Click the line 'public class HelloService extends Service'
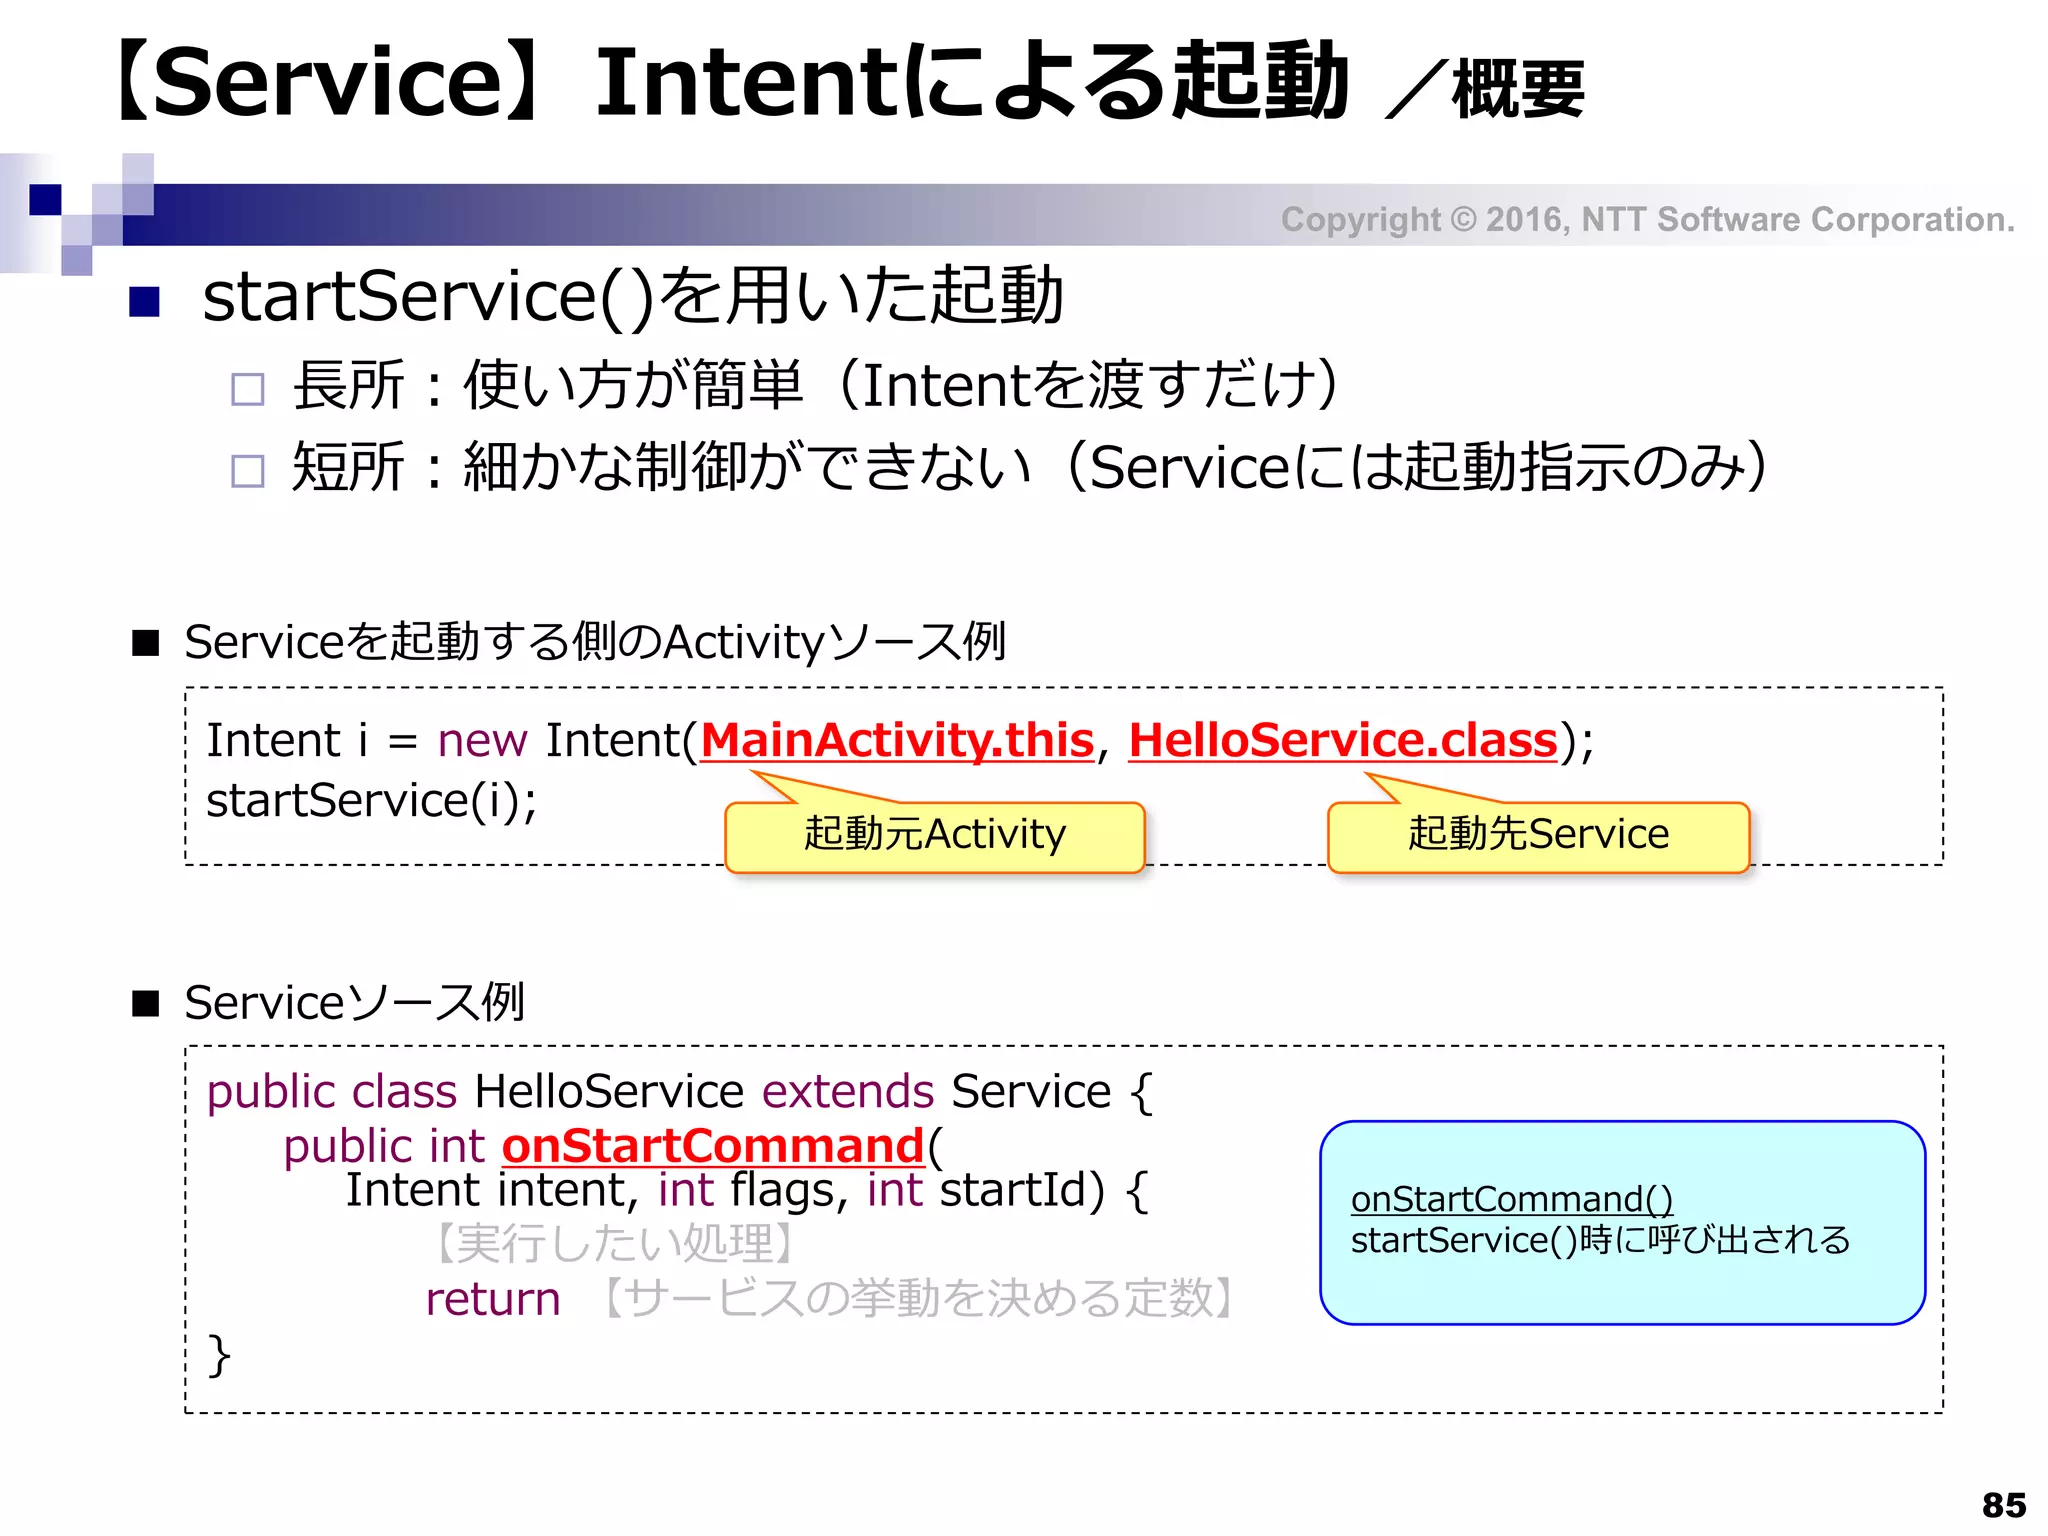 coord(659,1091)
